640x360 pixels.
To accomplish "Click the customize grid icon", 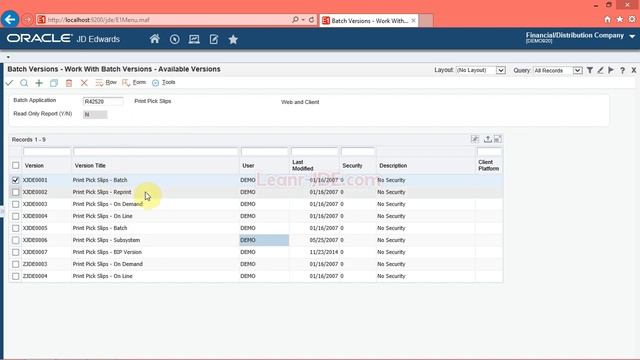I will (475, 139).
